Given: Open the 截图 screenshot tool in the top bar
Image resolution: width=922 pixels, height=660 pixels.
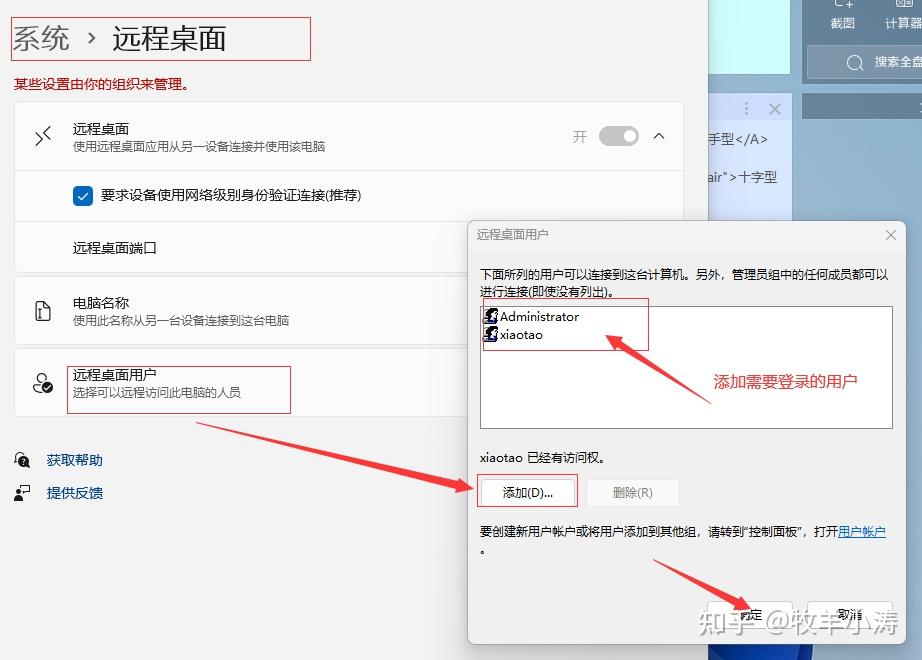Looking at the screenshot, I should tap(842, 18).
